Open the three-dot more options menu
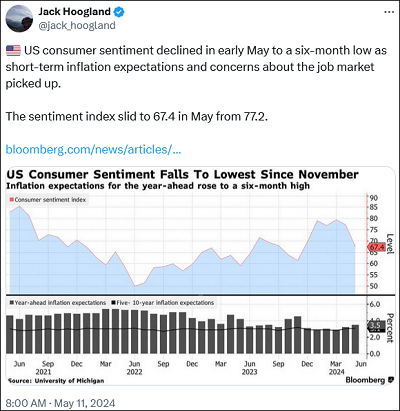 [389, 12]
